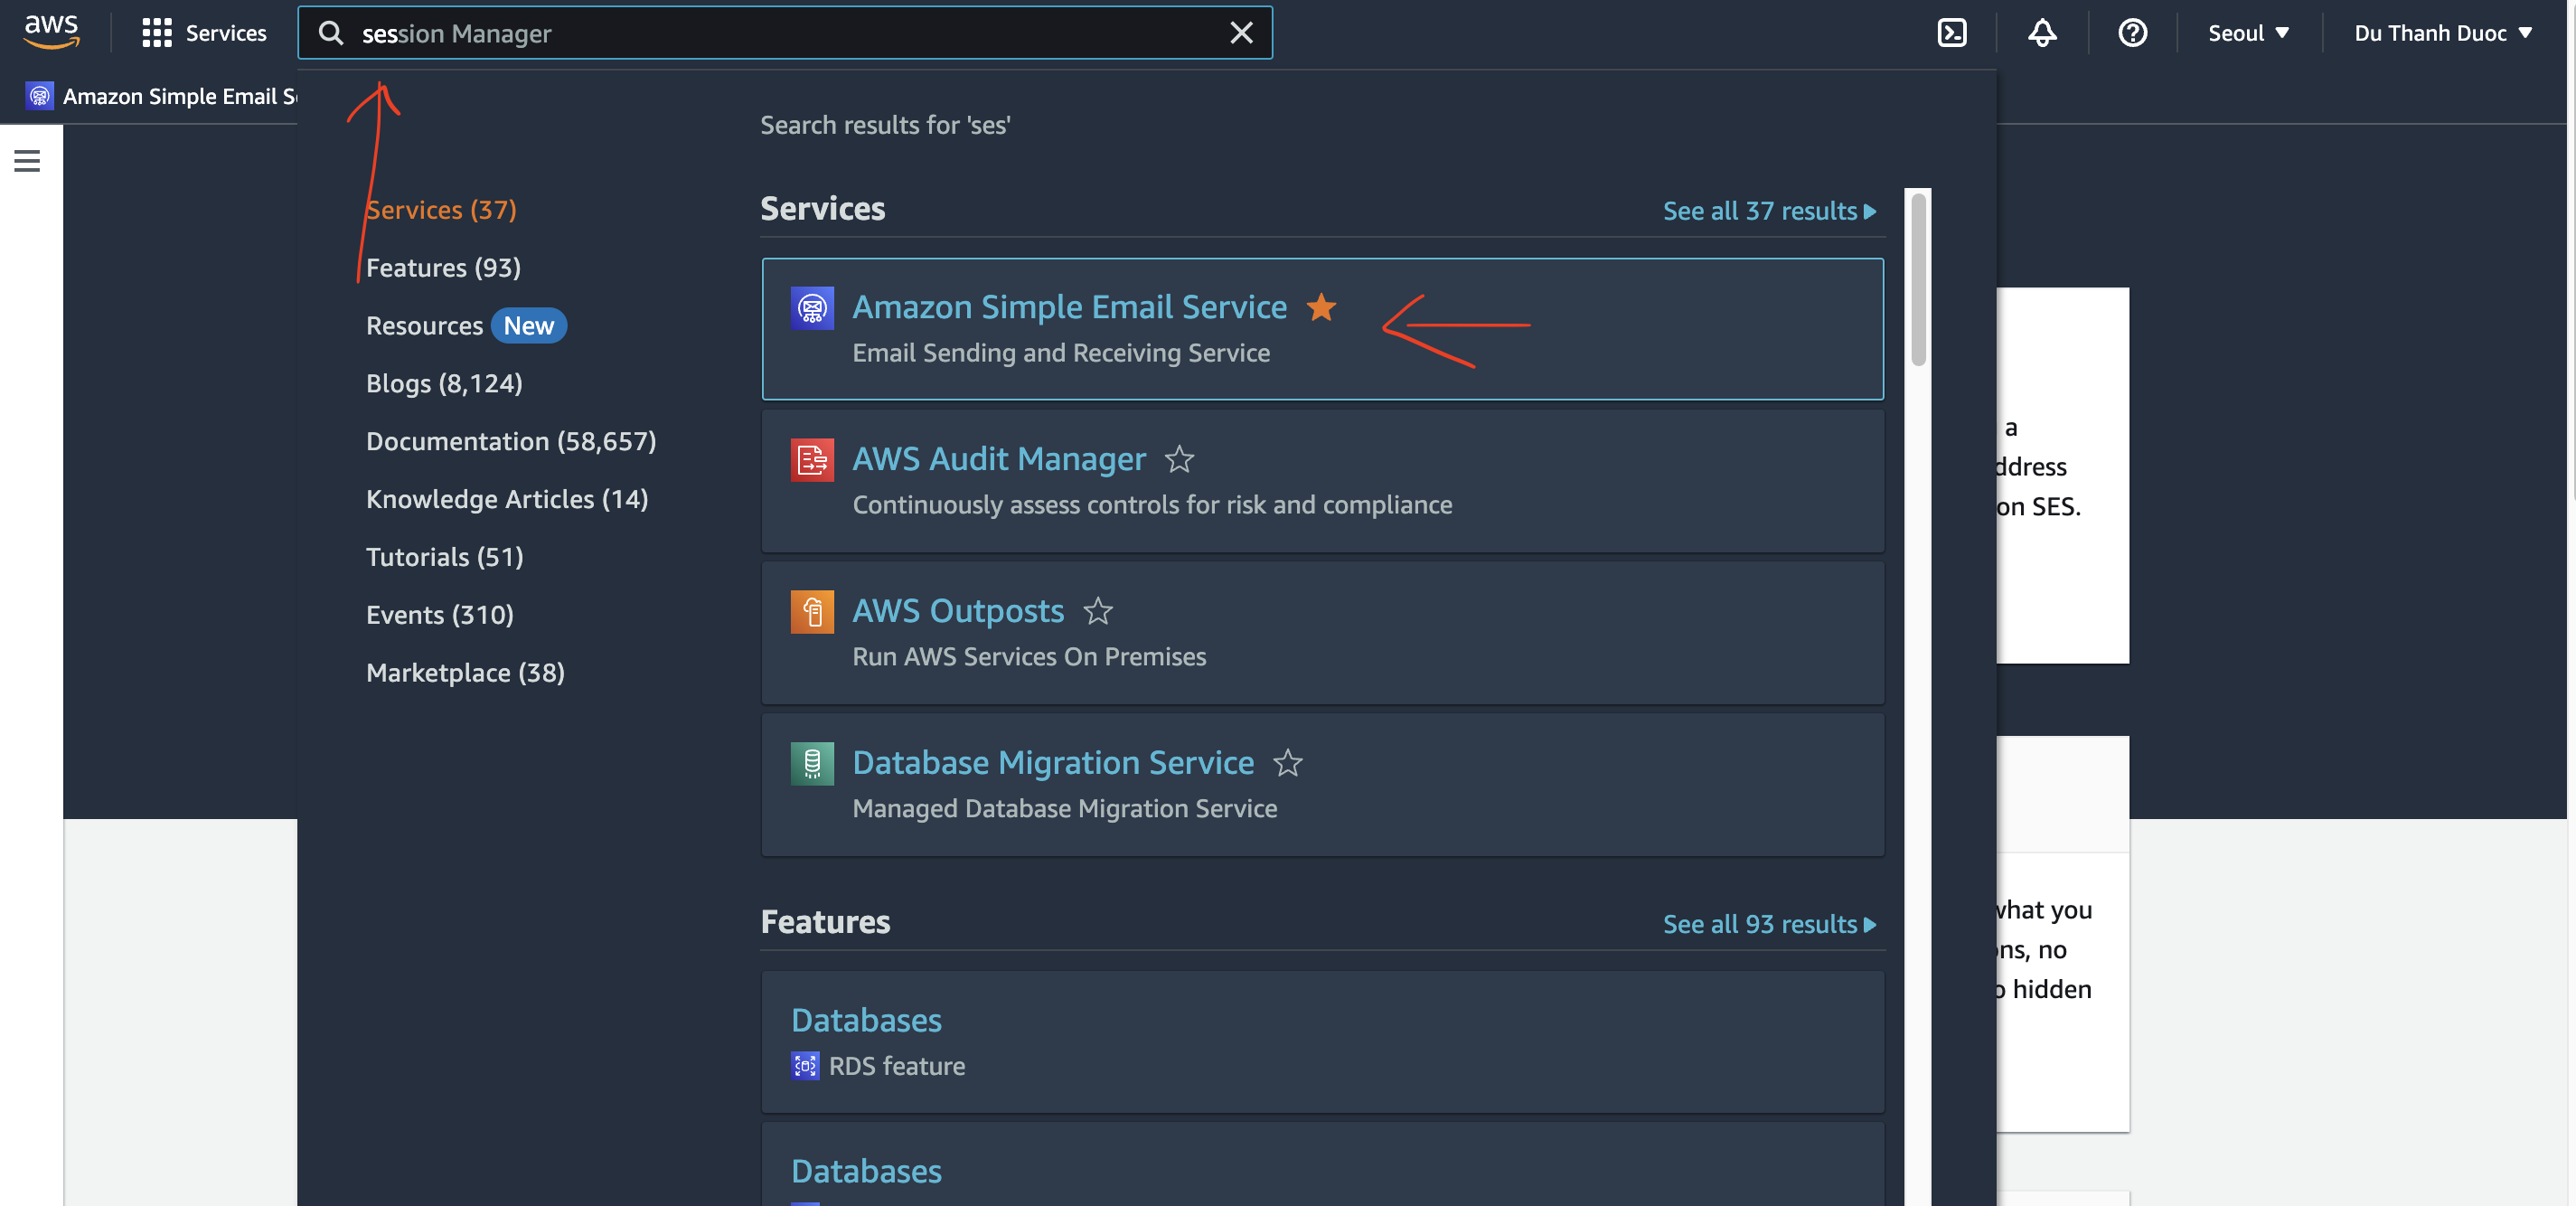2576x1206 pixels.
Task: Expand the Seoul region dropdown
Action: coord(2249,33)
